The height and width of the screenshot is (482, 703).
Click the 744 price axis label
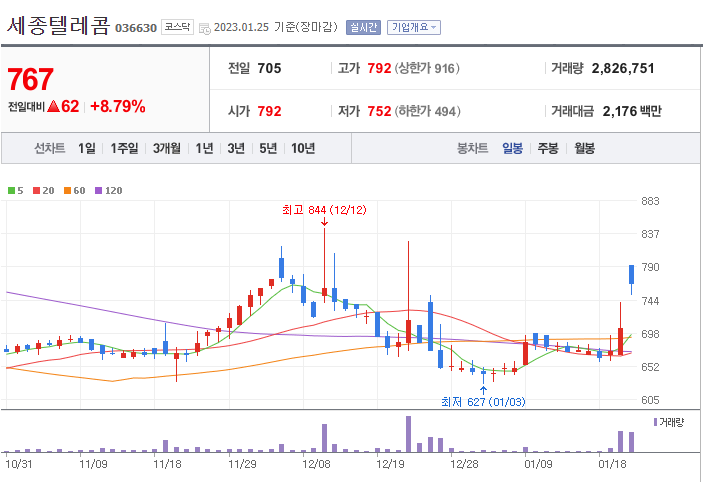pos(650,301)
